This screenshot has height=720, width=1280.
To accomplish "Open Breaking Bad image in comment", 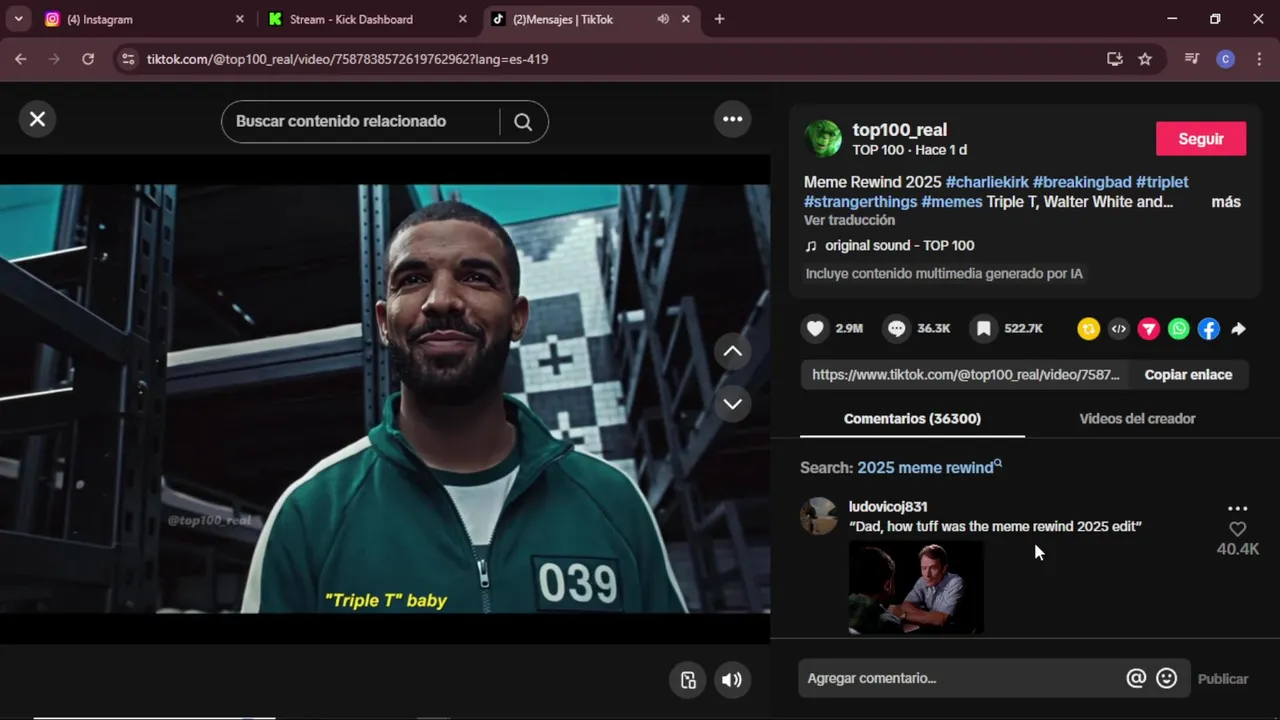I will coord(916,588).
